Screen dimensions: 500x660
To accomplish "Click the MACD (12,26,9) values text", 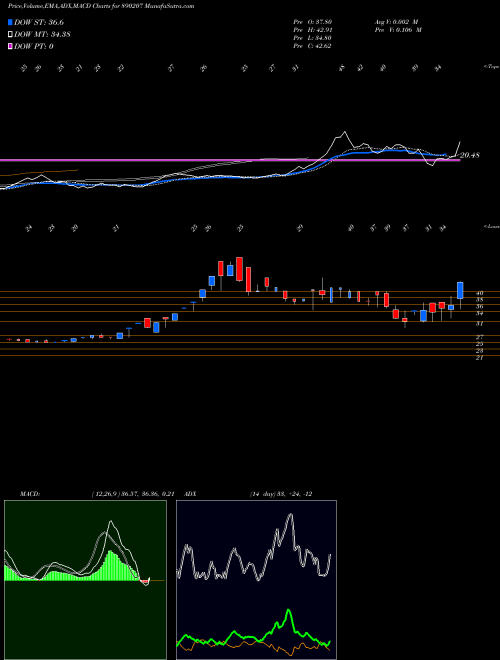I will 132,494.
